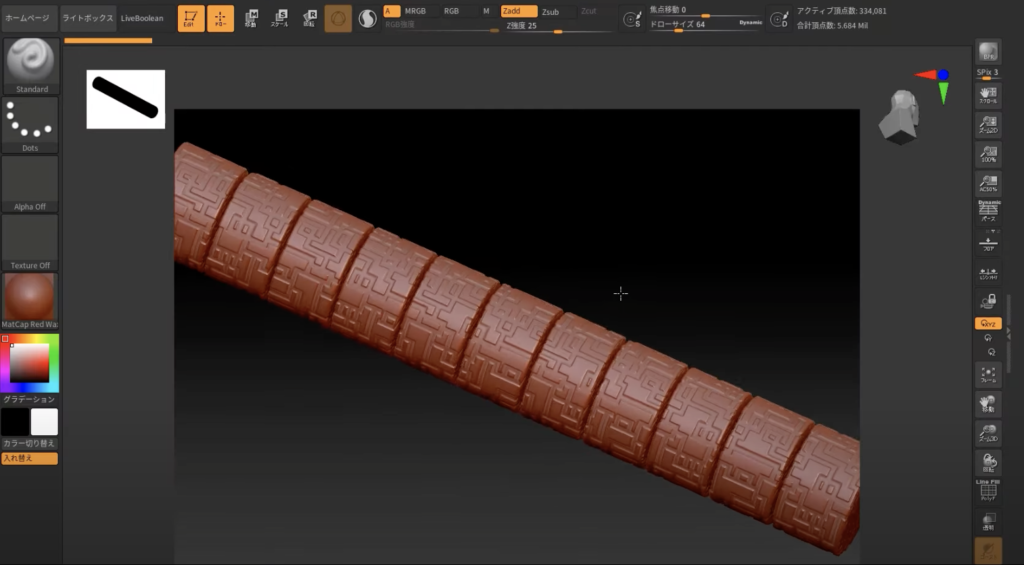Click the BPR render button

(988, 52)
